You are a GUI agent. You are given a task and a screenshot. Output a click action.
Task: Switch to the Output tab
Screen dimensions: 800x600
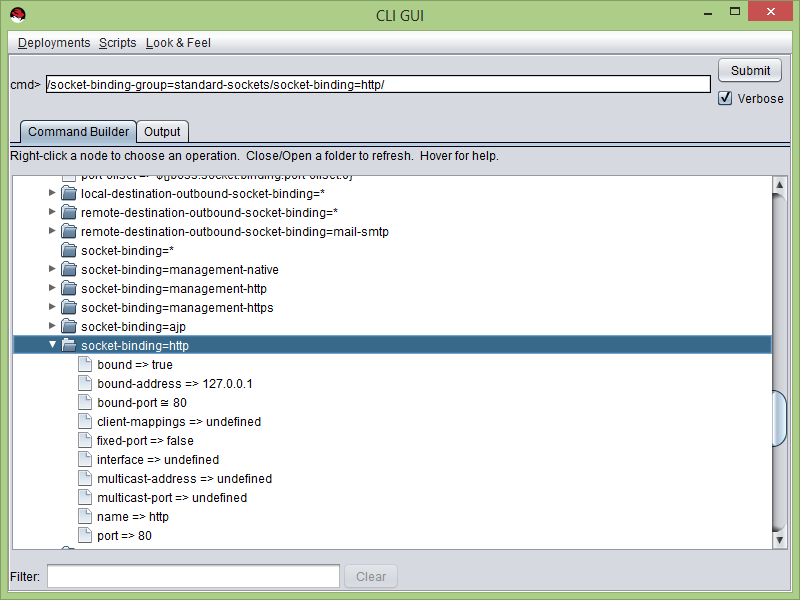(162, 131)
